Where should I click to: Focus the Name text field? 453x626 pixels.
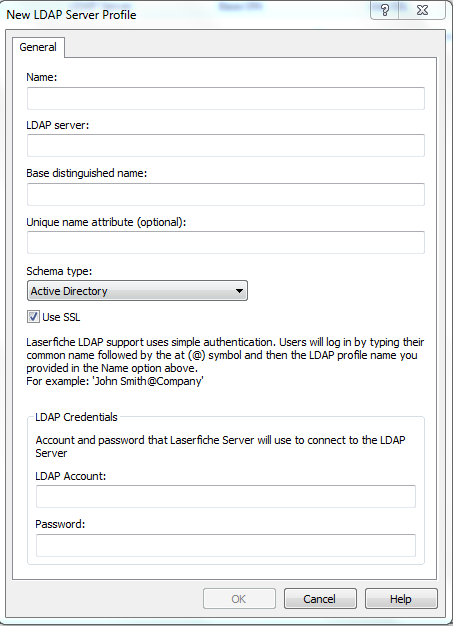(x=226, y=98)
